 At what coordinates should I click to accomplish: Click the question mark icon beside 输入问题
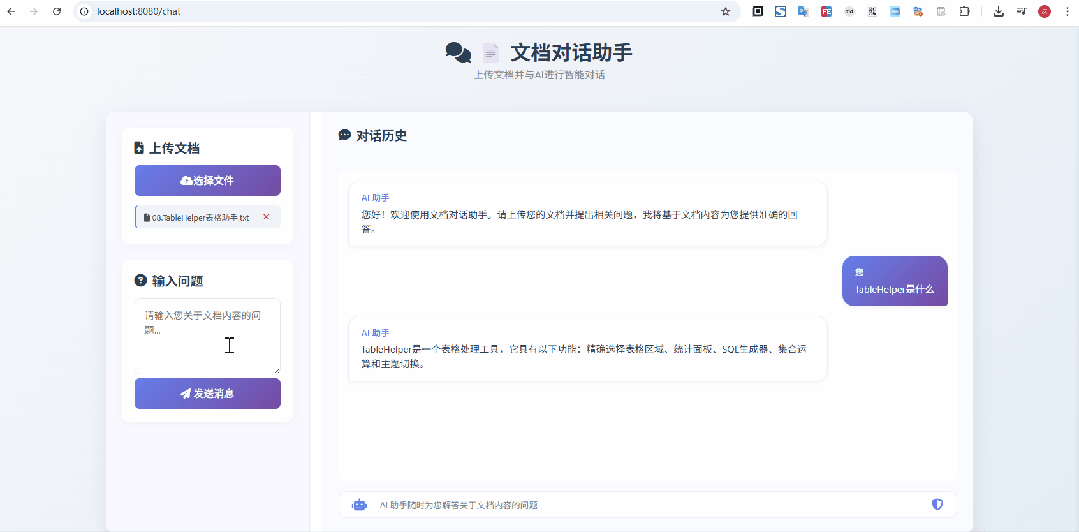(141, 280)
